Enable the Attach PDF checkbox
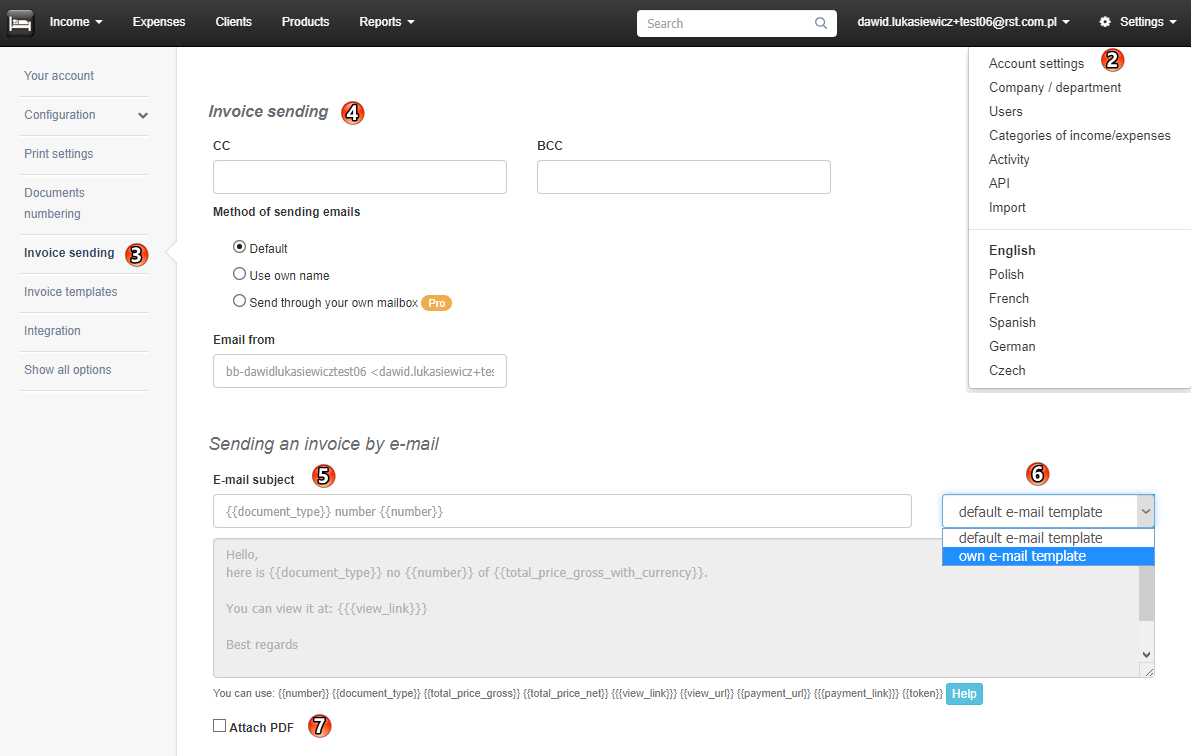 (220, 726)
